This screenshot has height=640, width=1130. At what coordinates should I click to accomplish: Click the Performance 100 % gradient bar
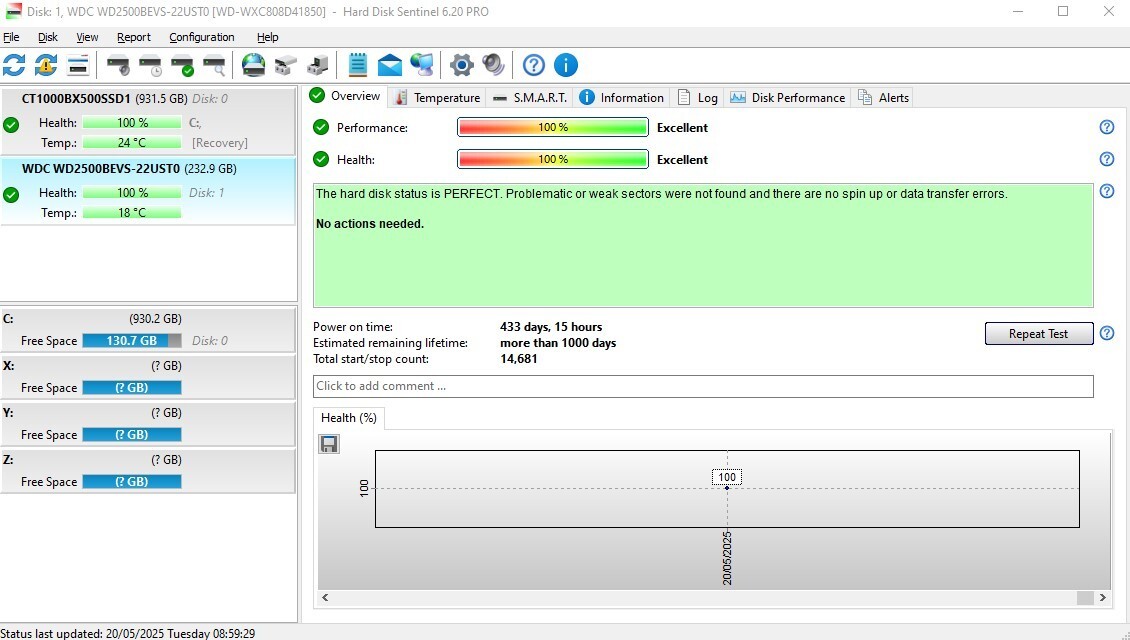tap(553, 128)
